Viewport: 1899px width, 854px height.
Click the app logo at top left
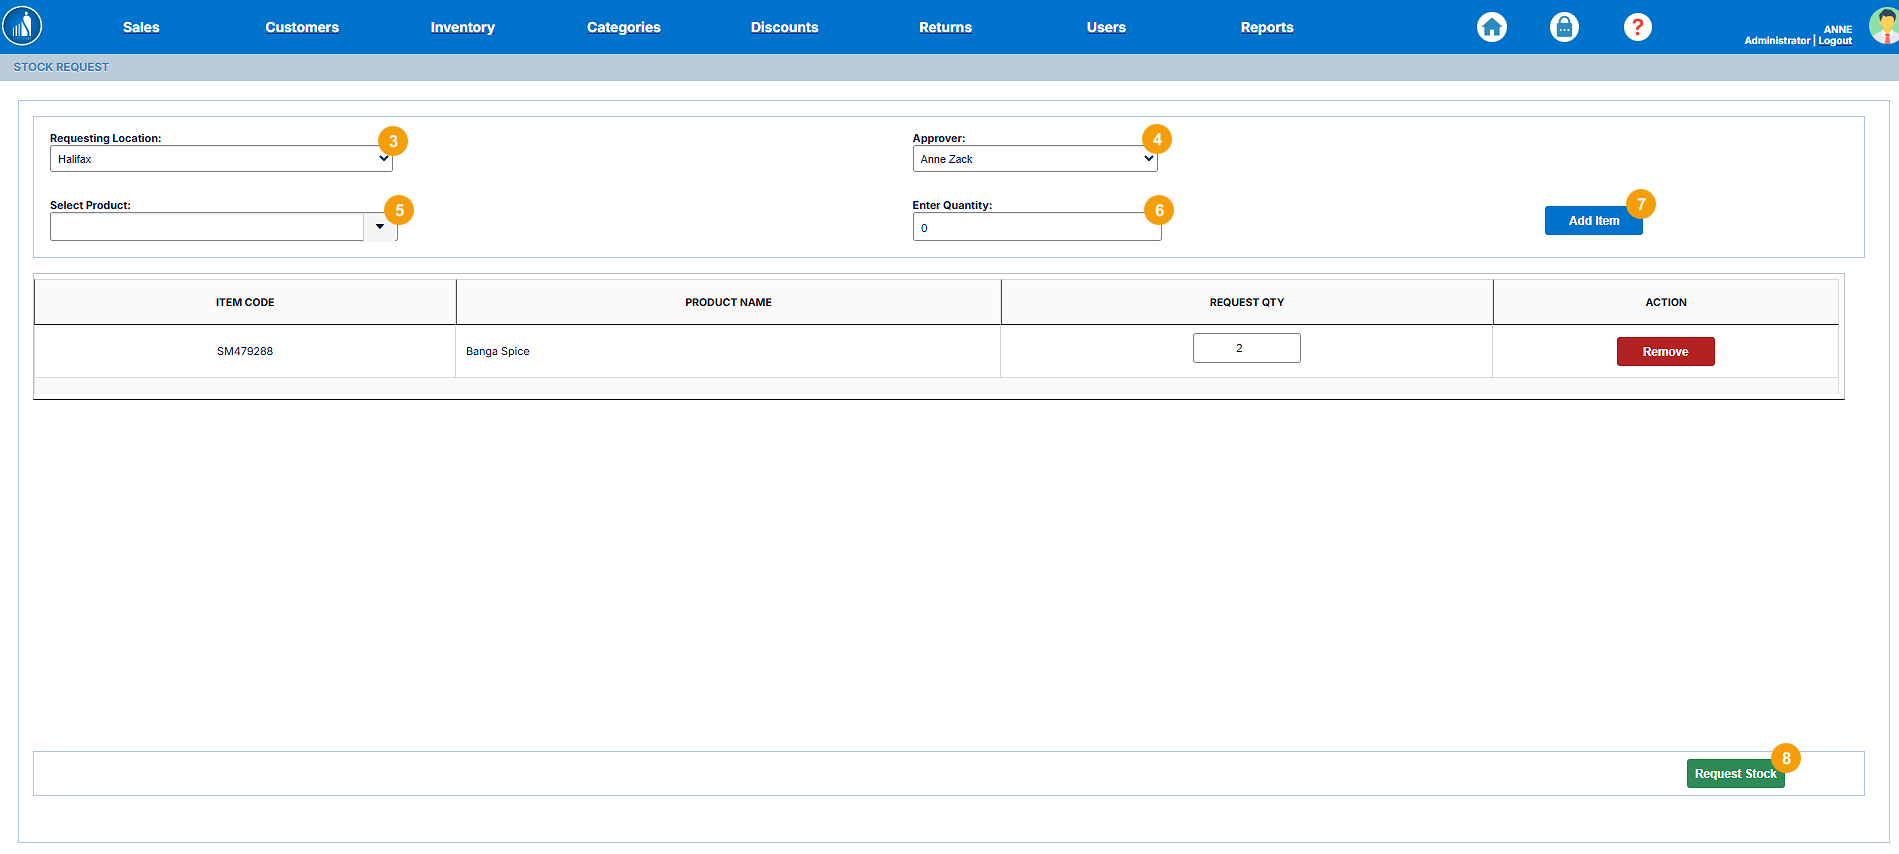click(x=22, y=26)
